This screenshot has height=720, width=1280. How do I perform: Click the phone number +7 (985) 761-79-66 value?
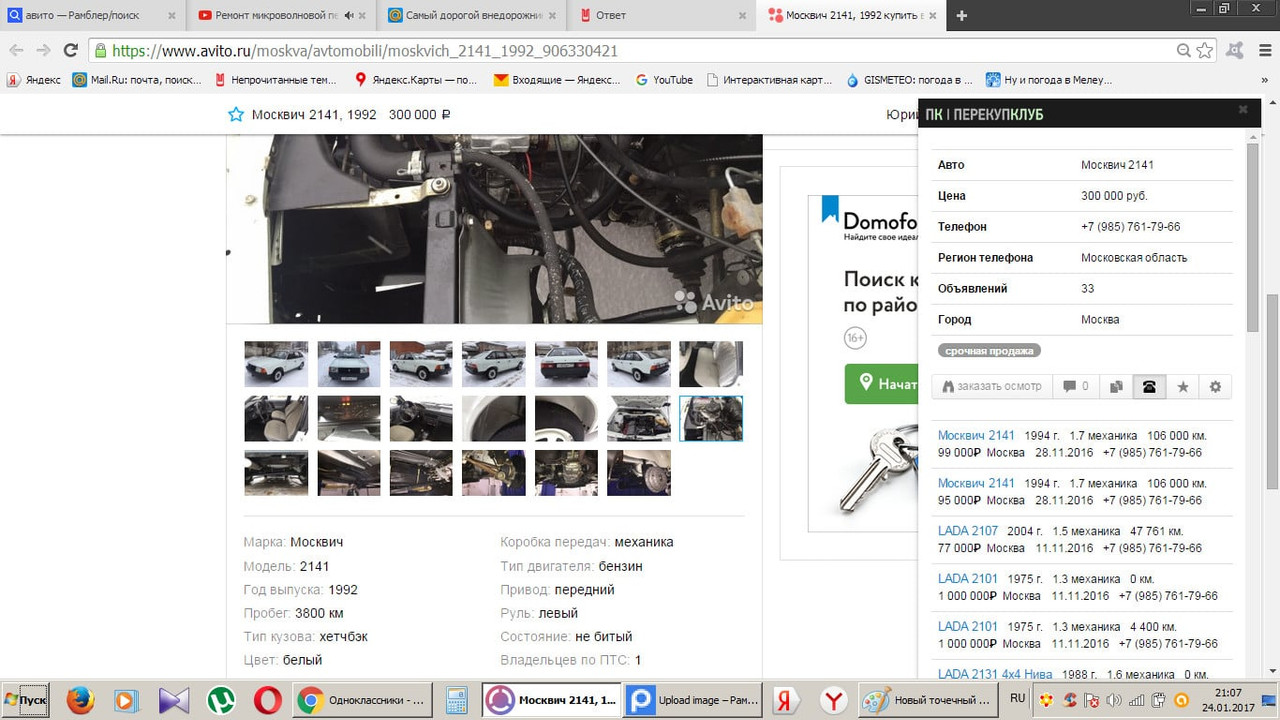point(1130,227)
